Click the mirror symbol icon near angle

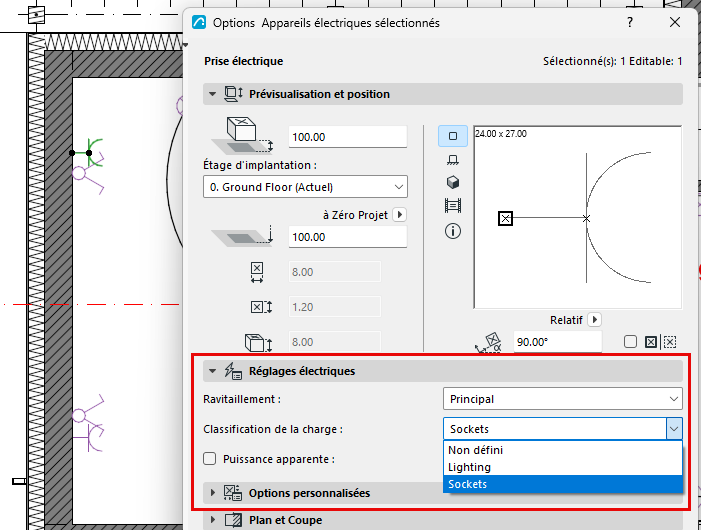[651, 342]
